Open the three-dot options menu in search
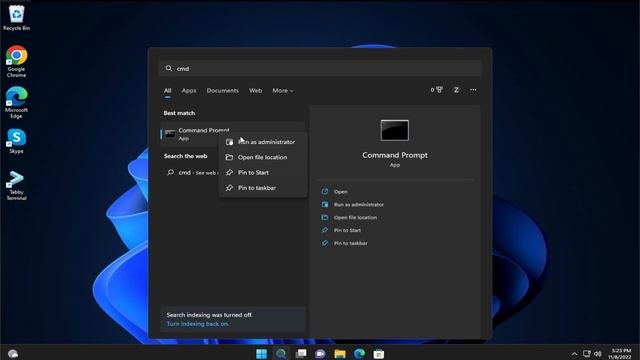Screen dimensions: 640x360 tap(473, 90)
